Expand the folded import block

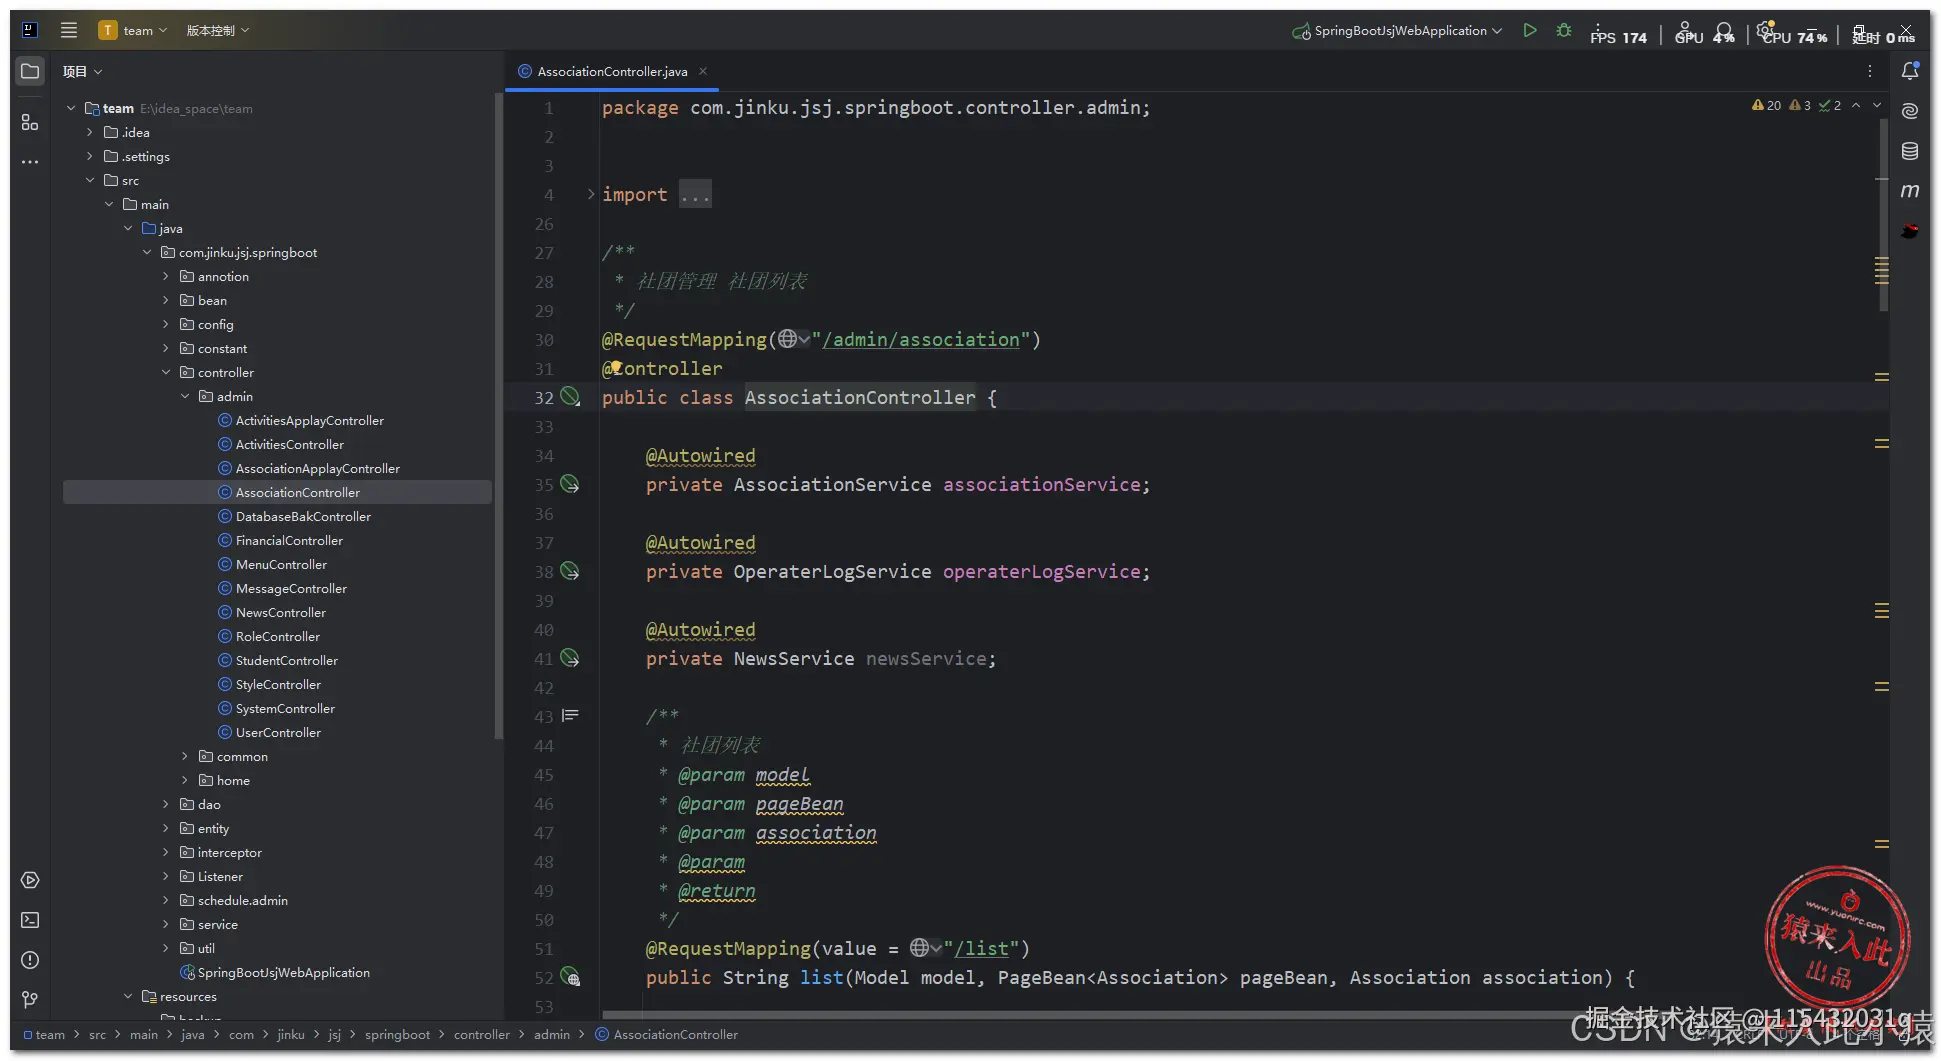pos(590,194)
